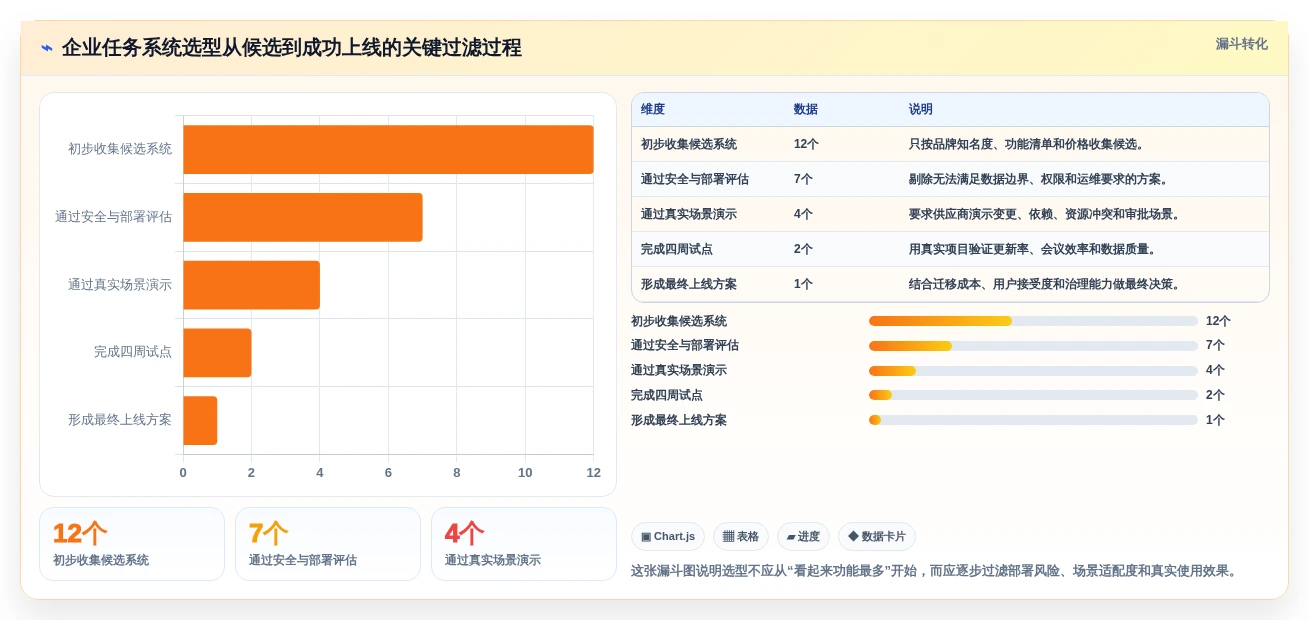Screen dimensions: 1309x620
Task: Select the 初步收集候选系统 table cell
Action: click(x=689, y=144)
